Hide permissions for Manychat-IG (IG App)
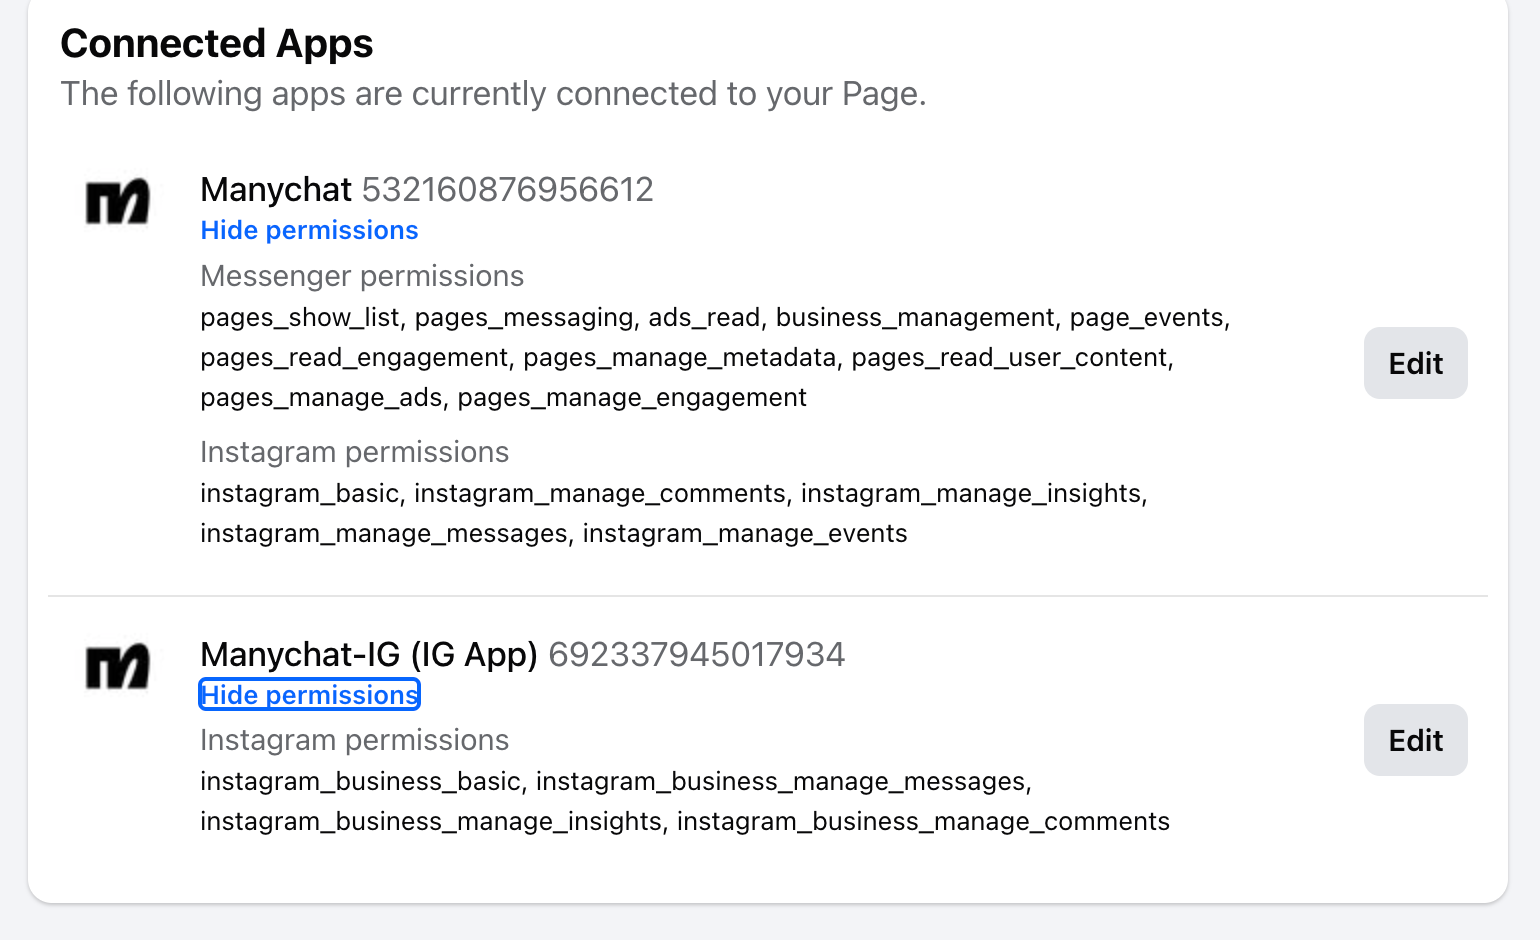The height and width of the screenshot is (940, 1540). coord(309,695)
